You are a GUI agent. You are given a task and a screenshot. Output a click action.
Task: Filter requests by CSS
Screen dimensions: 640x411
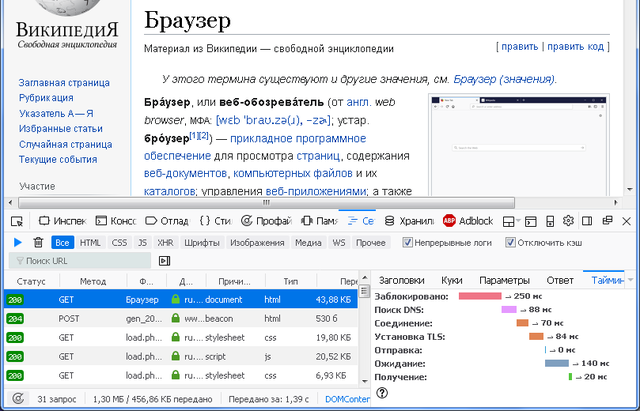point(120,242)
